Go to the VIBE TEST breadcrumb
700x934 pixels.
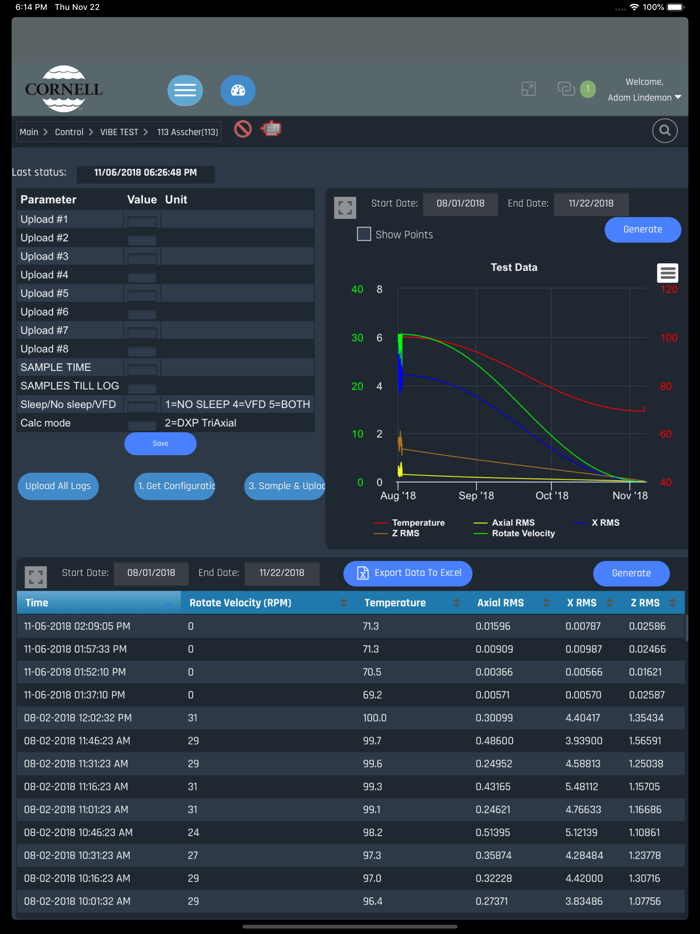(120, 132)
